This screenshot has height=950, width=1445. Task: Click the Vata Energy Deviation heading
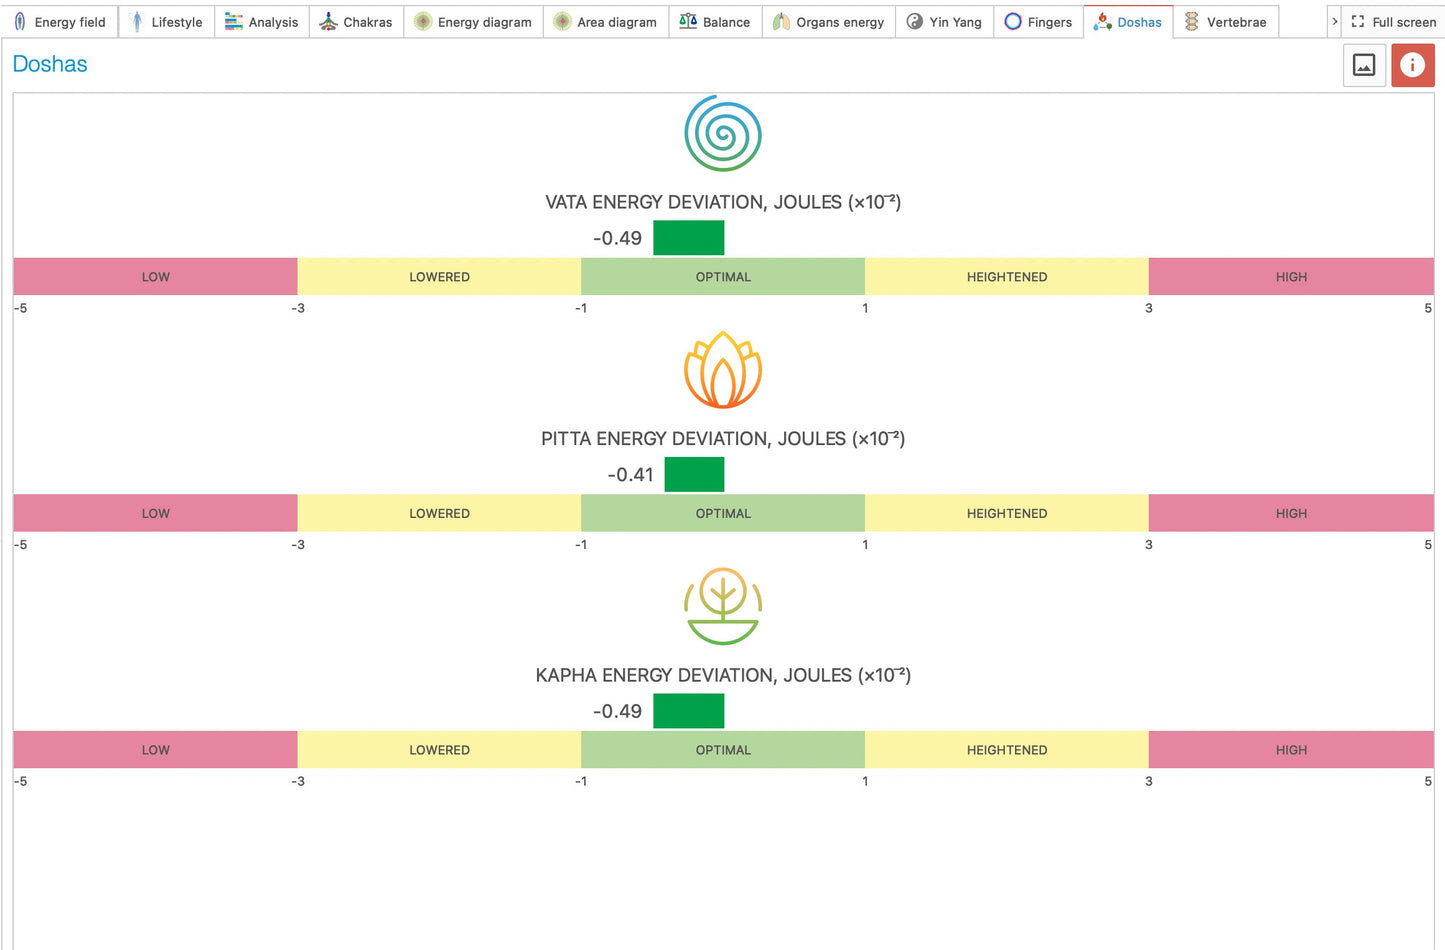[723, 202]
